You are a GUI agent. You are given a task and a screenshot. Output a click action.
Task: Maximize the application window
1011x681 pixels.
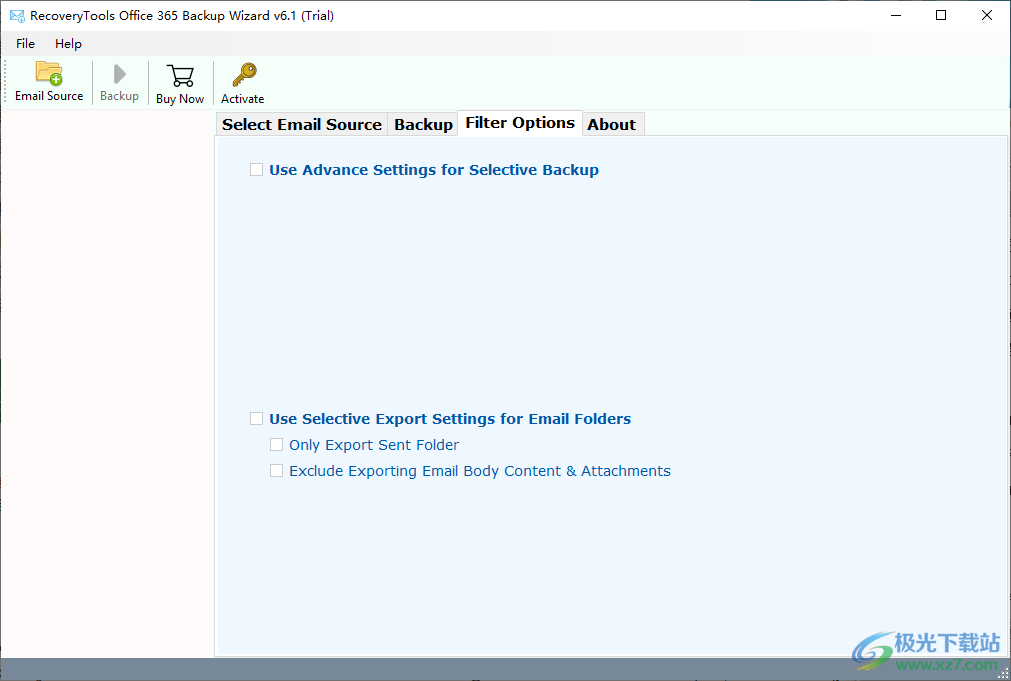tap(940, 15)
